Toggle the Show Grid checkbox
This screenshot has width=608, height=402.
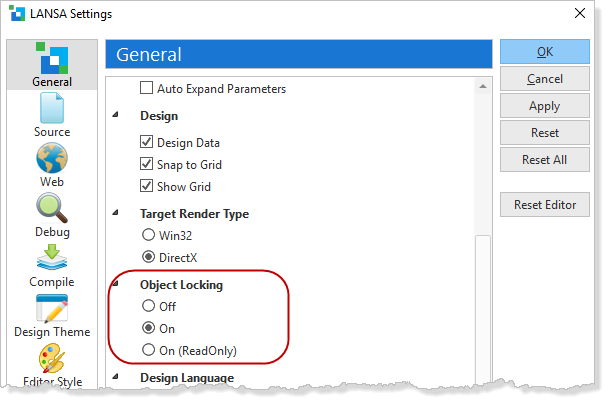coord(146,186)
